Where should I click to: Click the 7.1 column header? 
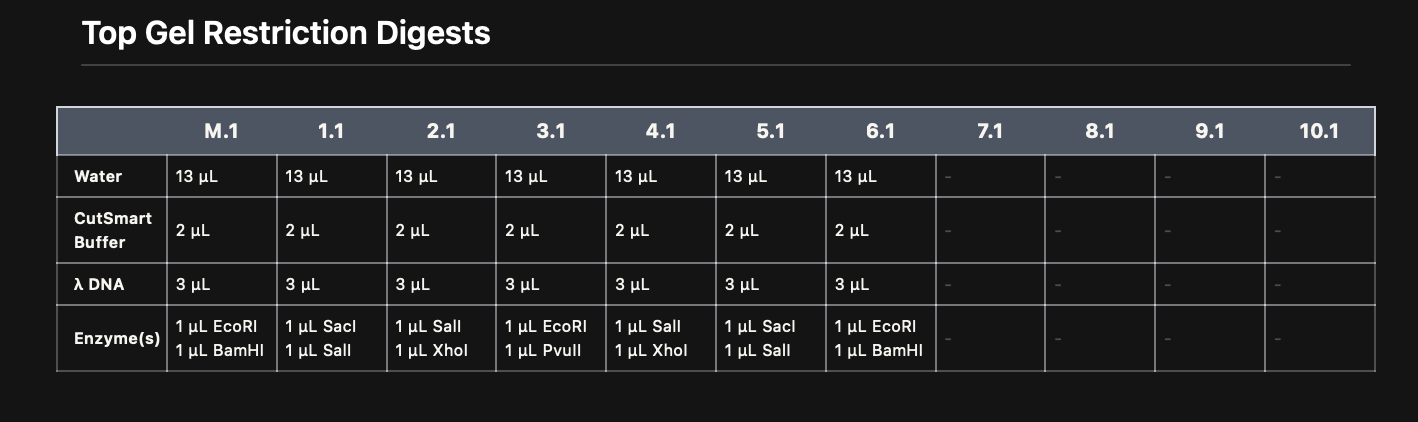point(990,131)
